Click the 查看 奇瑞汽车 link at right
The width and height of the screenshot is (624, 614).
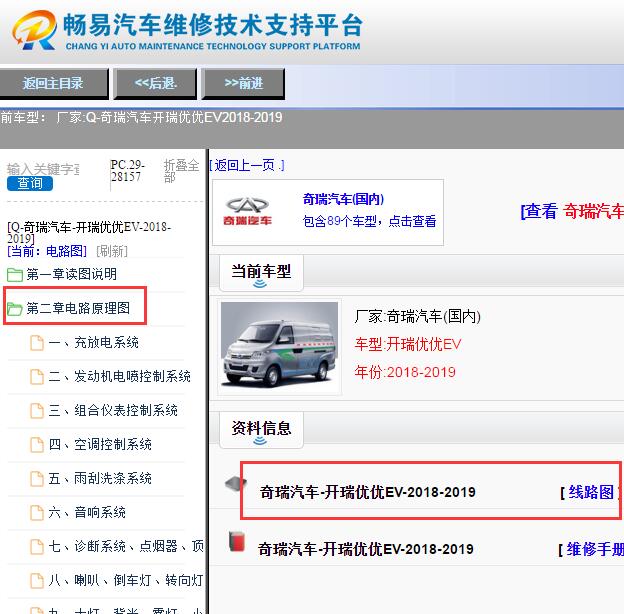coord(572,211)
